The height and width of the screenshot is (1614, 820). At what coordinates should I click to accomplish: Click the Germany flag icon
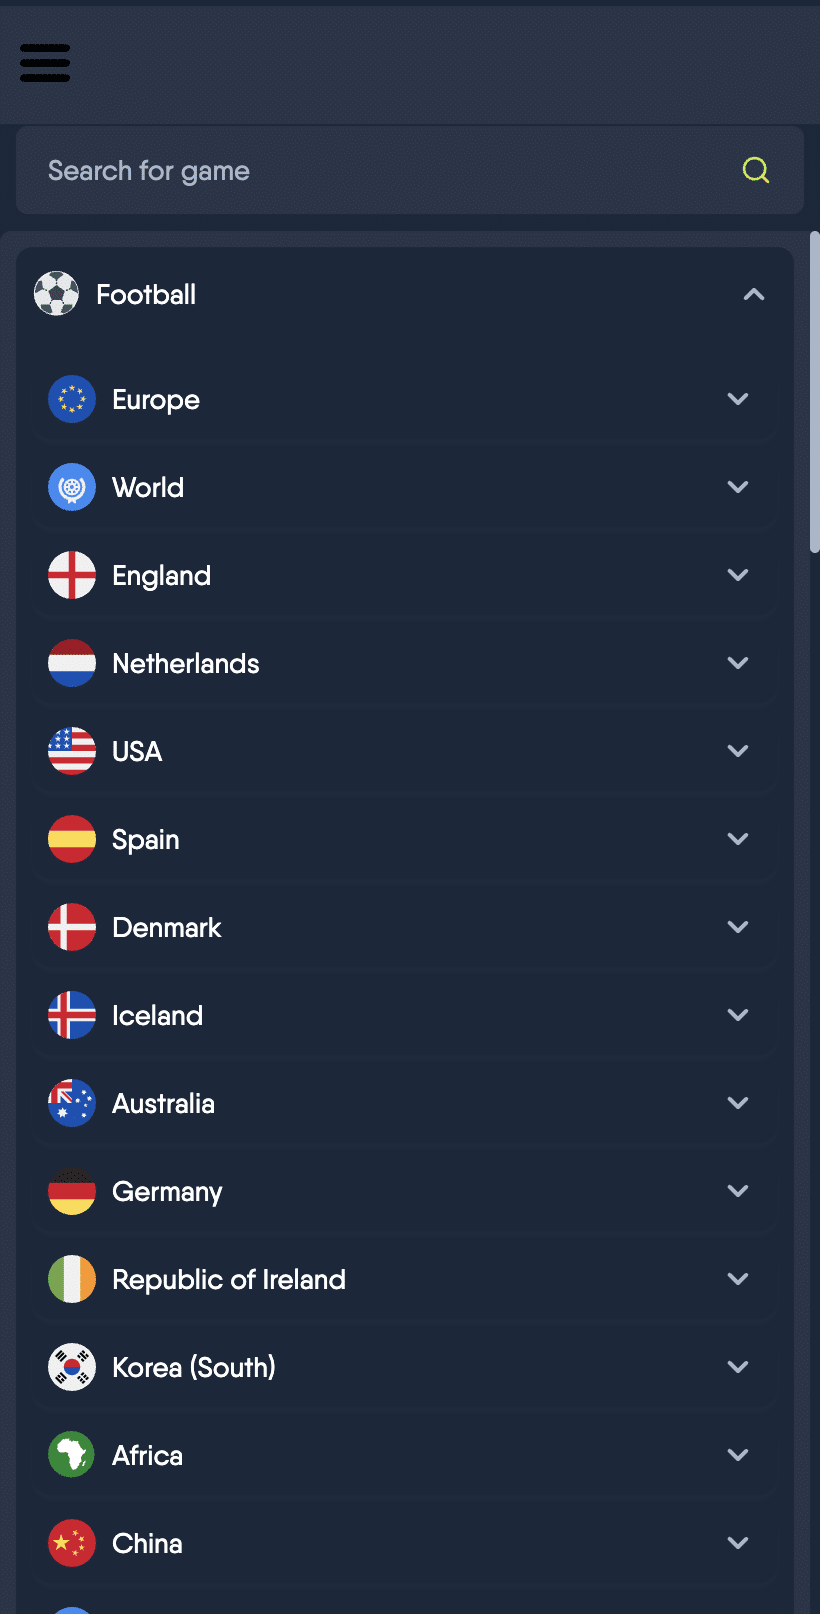tap(71, 1191)
